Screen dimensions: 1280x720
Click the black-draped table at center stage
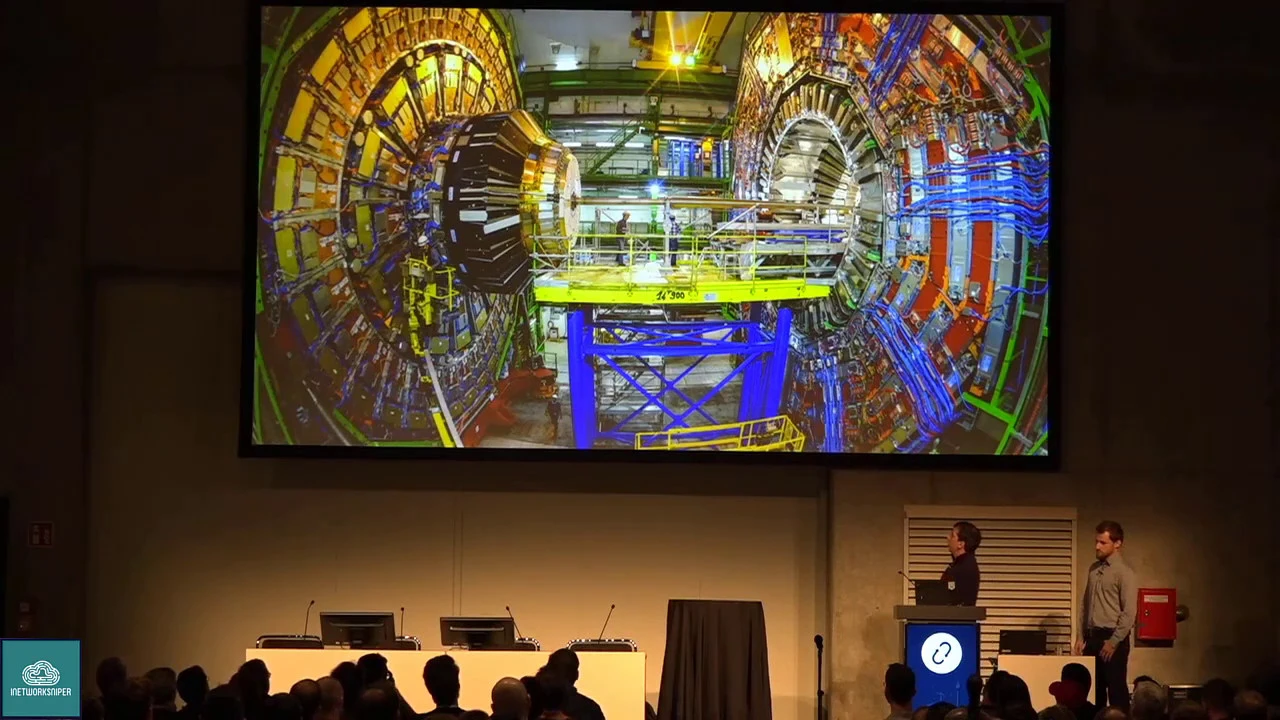tap(714, 659)
